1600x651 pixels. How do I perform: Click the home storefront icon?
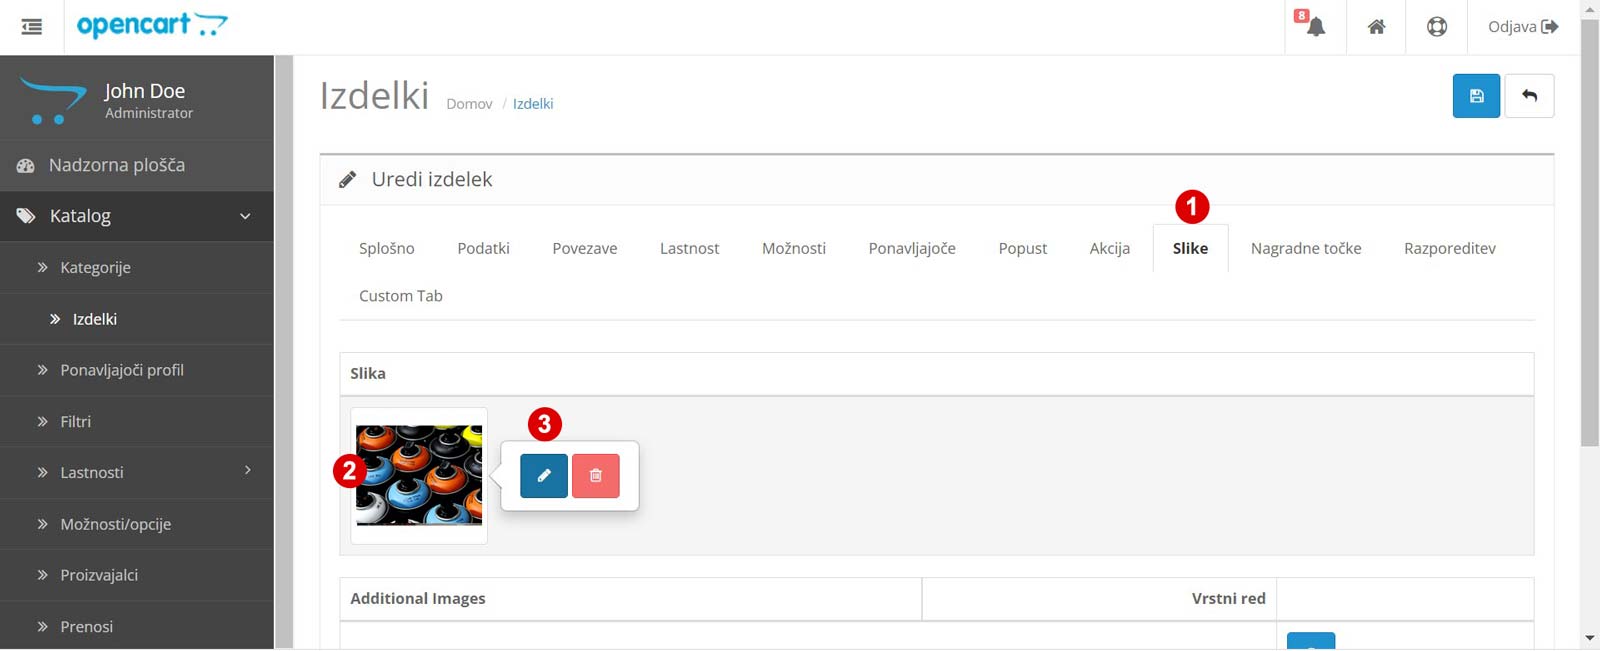[1376, 27]
